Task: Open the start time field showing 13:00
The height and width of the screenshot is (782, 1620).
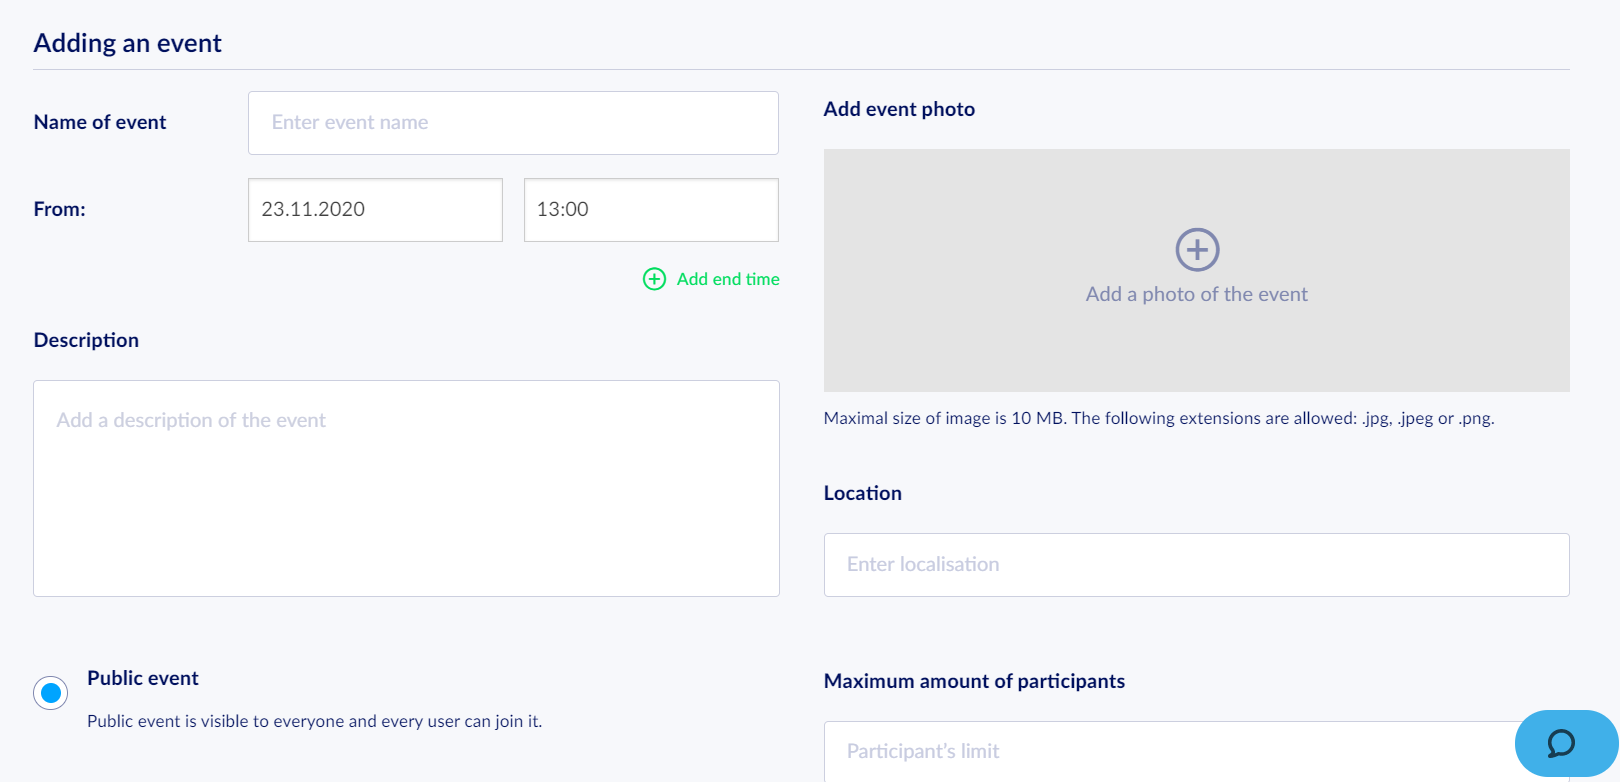Action: (x=651, y=210)
